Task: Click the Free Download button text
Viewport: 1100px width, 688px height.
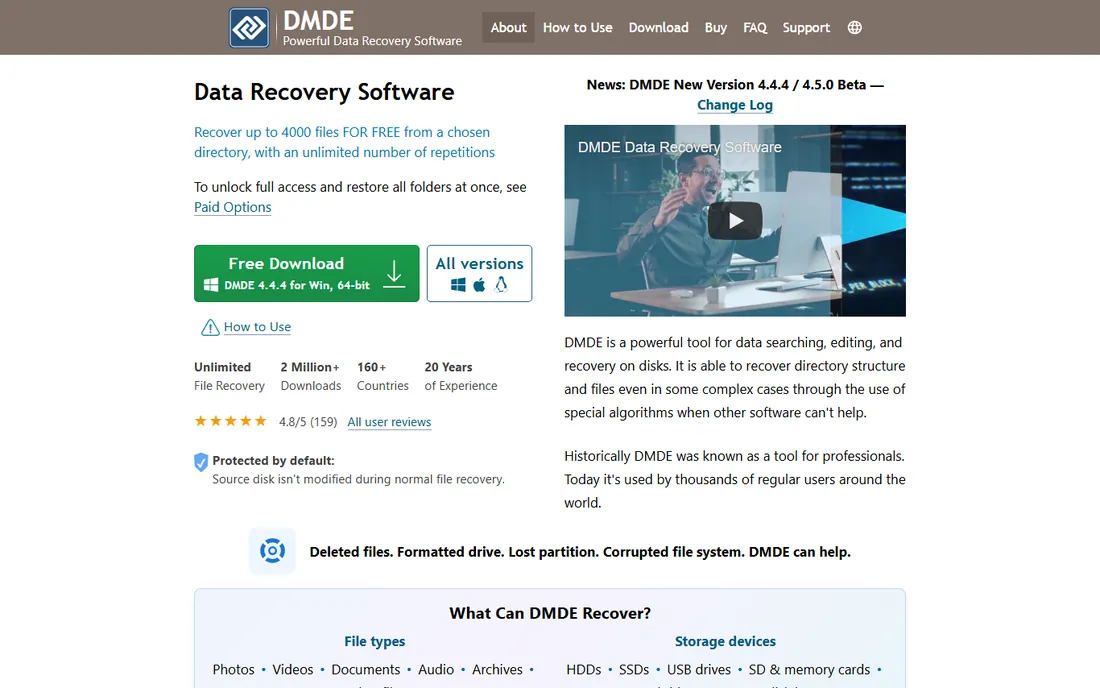Action: click(x=286, y=264)
